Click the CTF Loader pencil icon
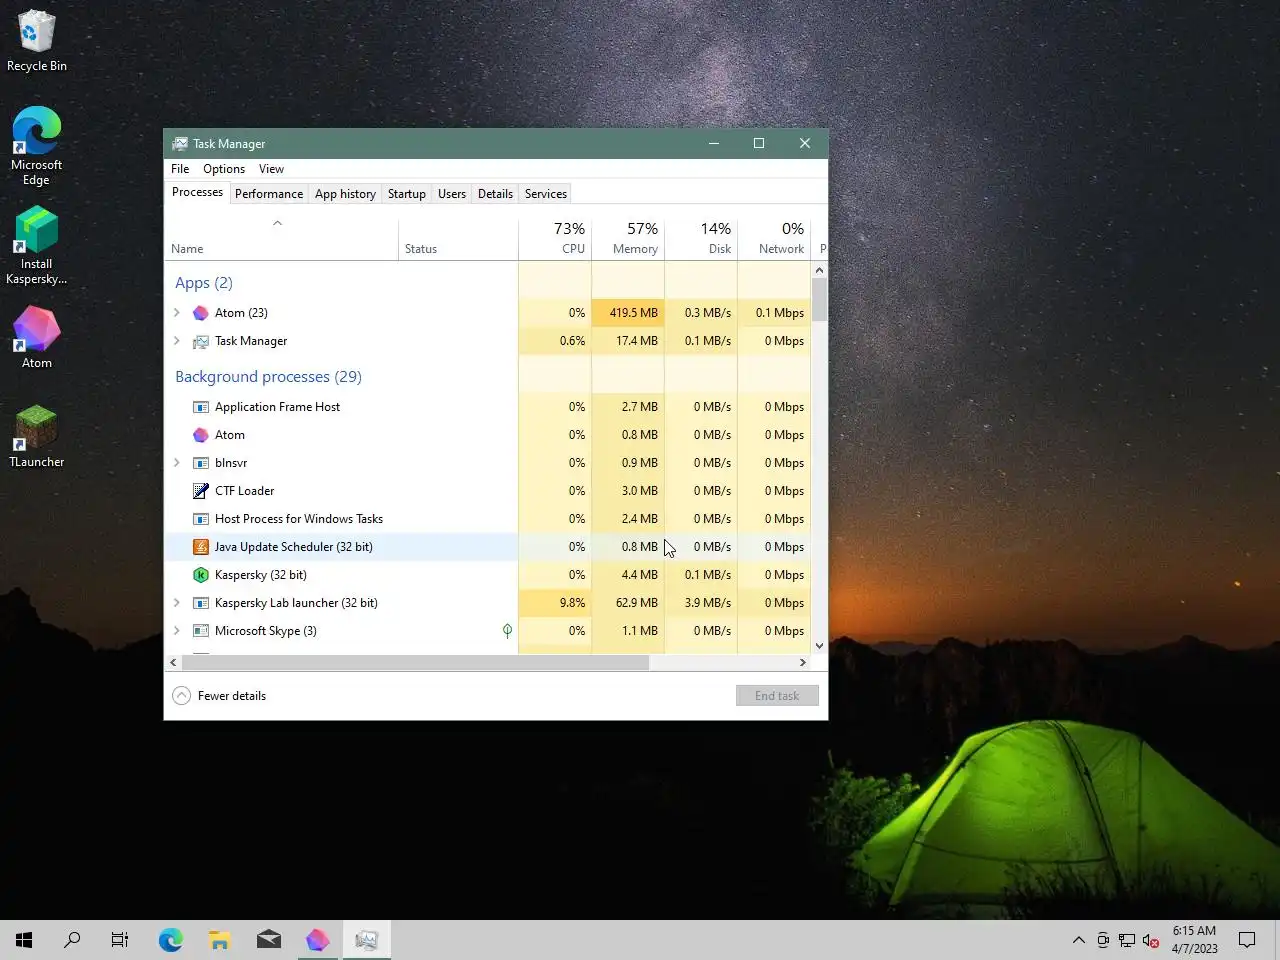 (200, 491)
